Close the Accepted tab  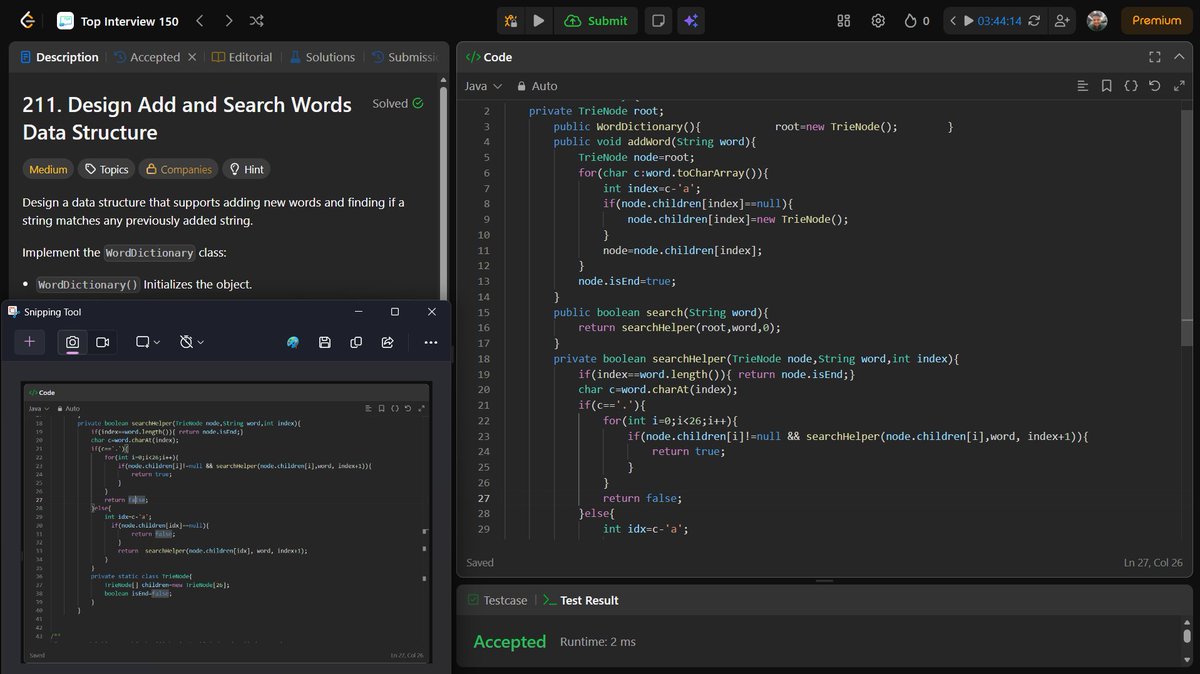(x=192, y=57)
